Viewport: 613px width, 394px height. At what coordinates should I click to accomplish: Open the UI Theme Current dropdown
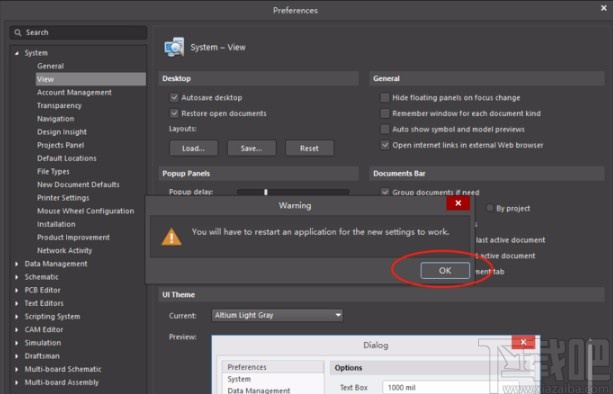277,315
